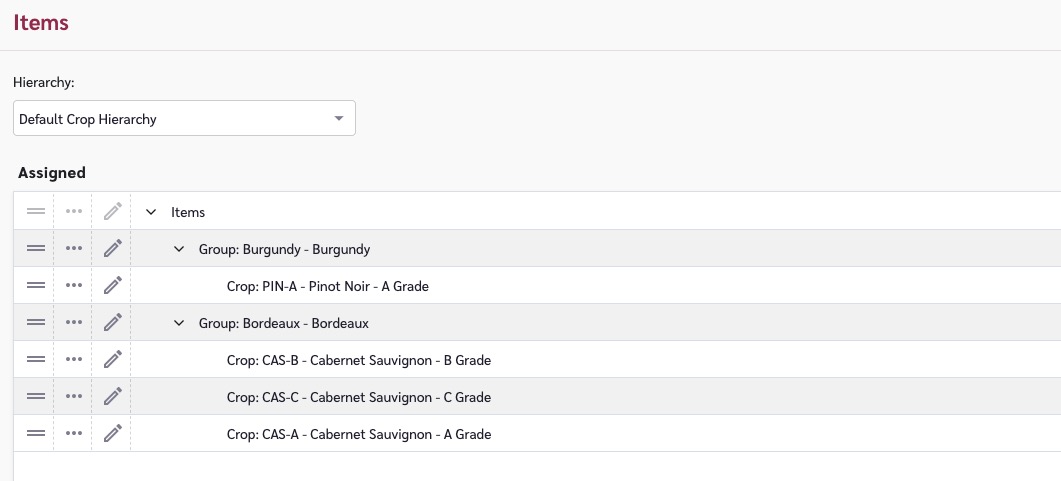
Task: Edit the Bordeaux group with pencil icon
Action: (x=113, y=323)
